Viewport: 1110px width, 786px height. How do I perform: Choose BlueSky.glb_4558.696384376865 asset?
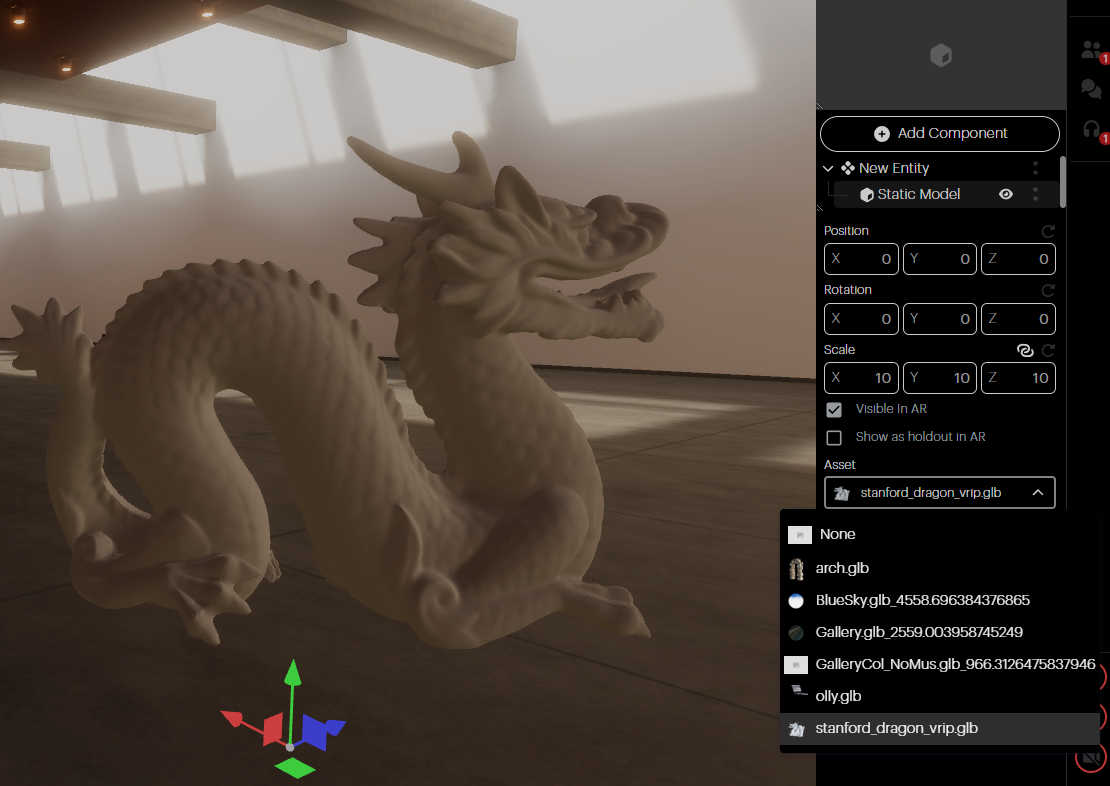pyautogui.click(x=939, y=600)
